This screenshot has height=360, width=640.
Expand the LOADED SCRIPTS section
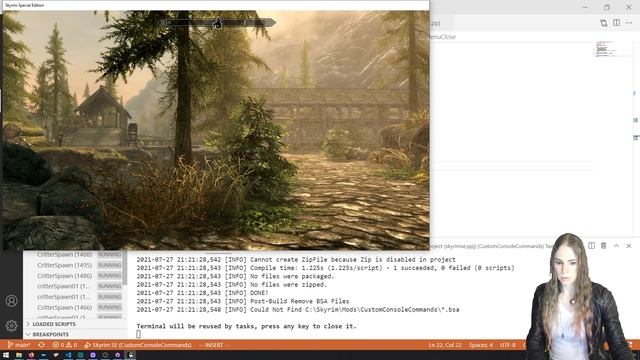(x=75, y=324)
